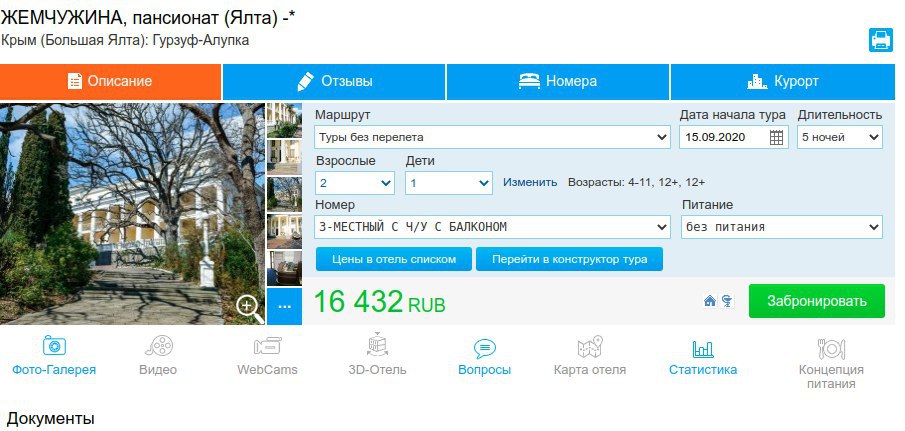This screenshot has height=431, width=905.
Task: Click the Фото-Галерея text link
Action: pyautogui.click(x=54, y=370)
